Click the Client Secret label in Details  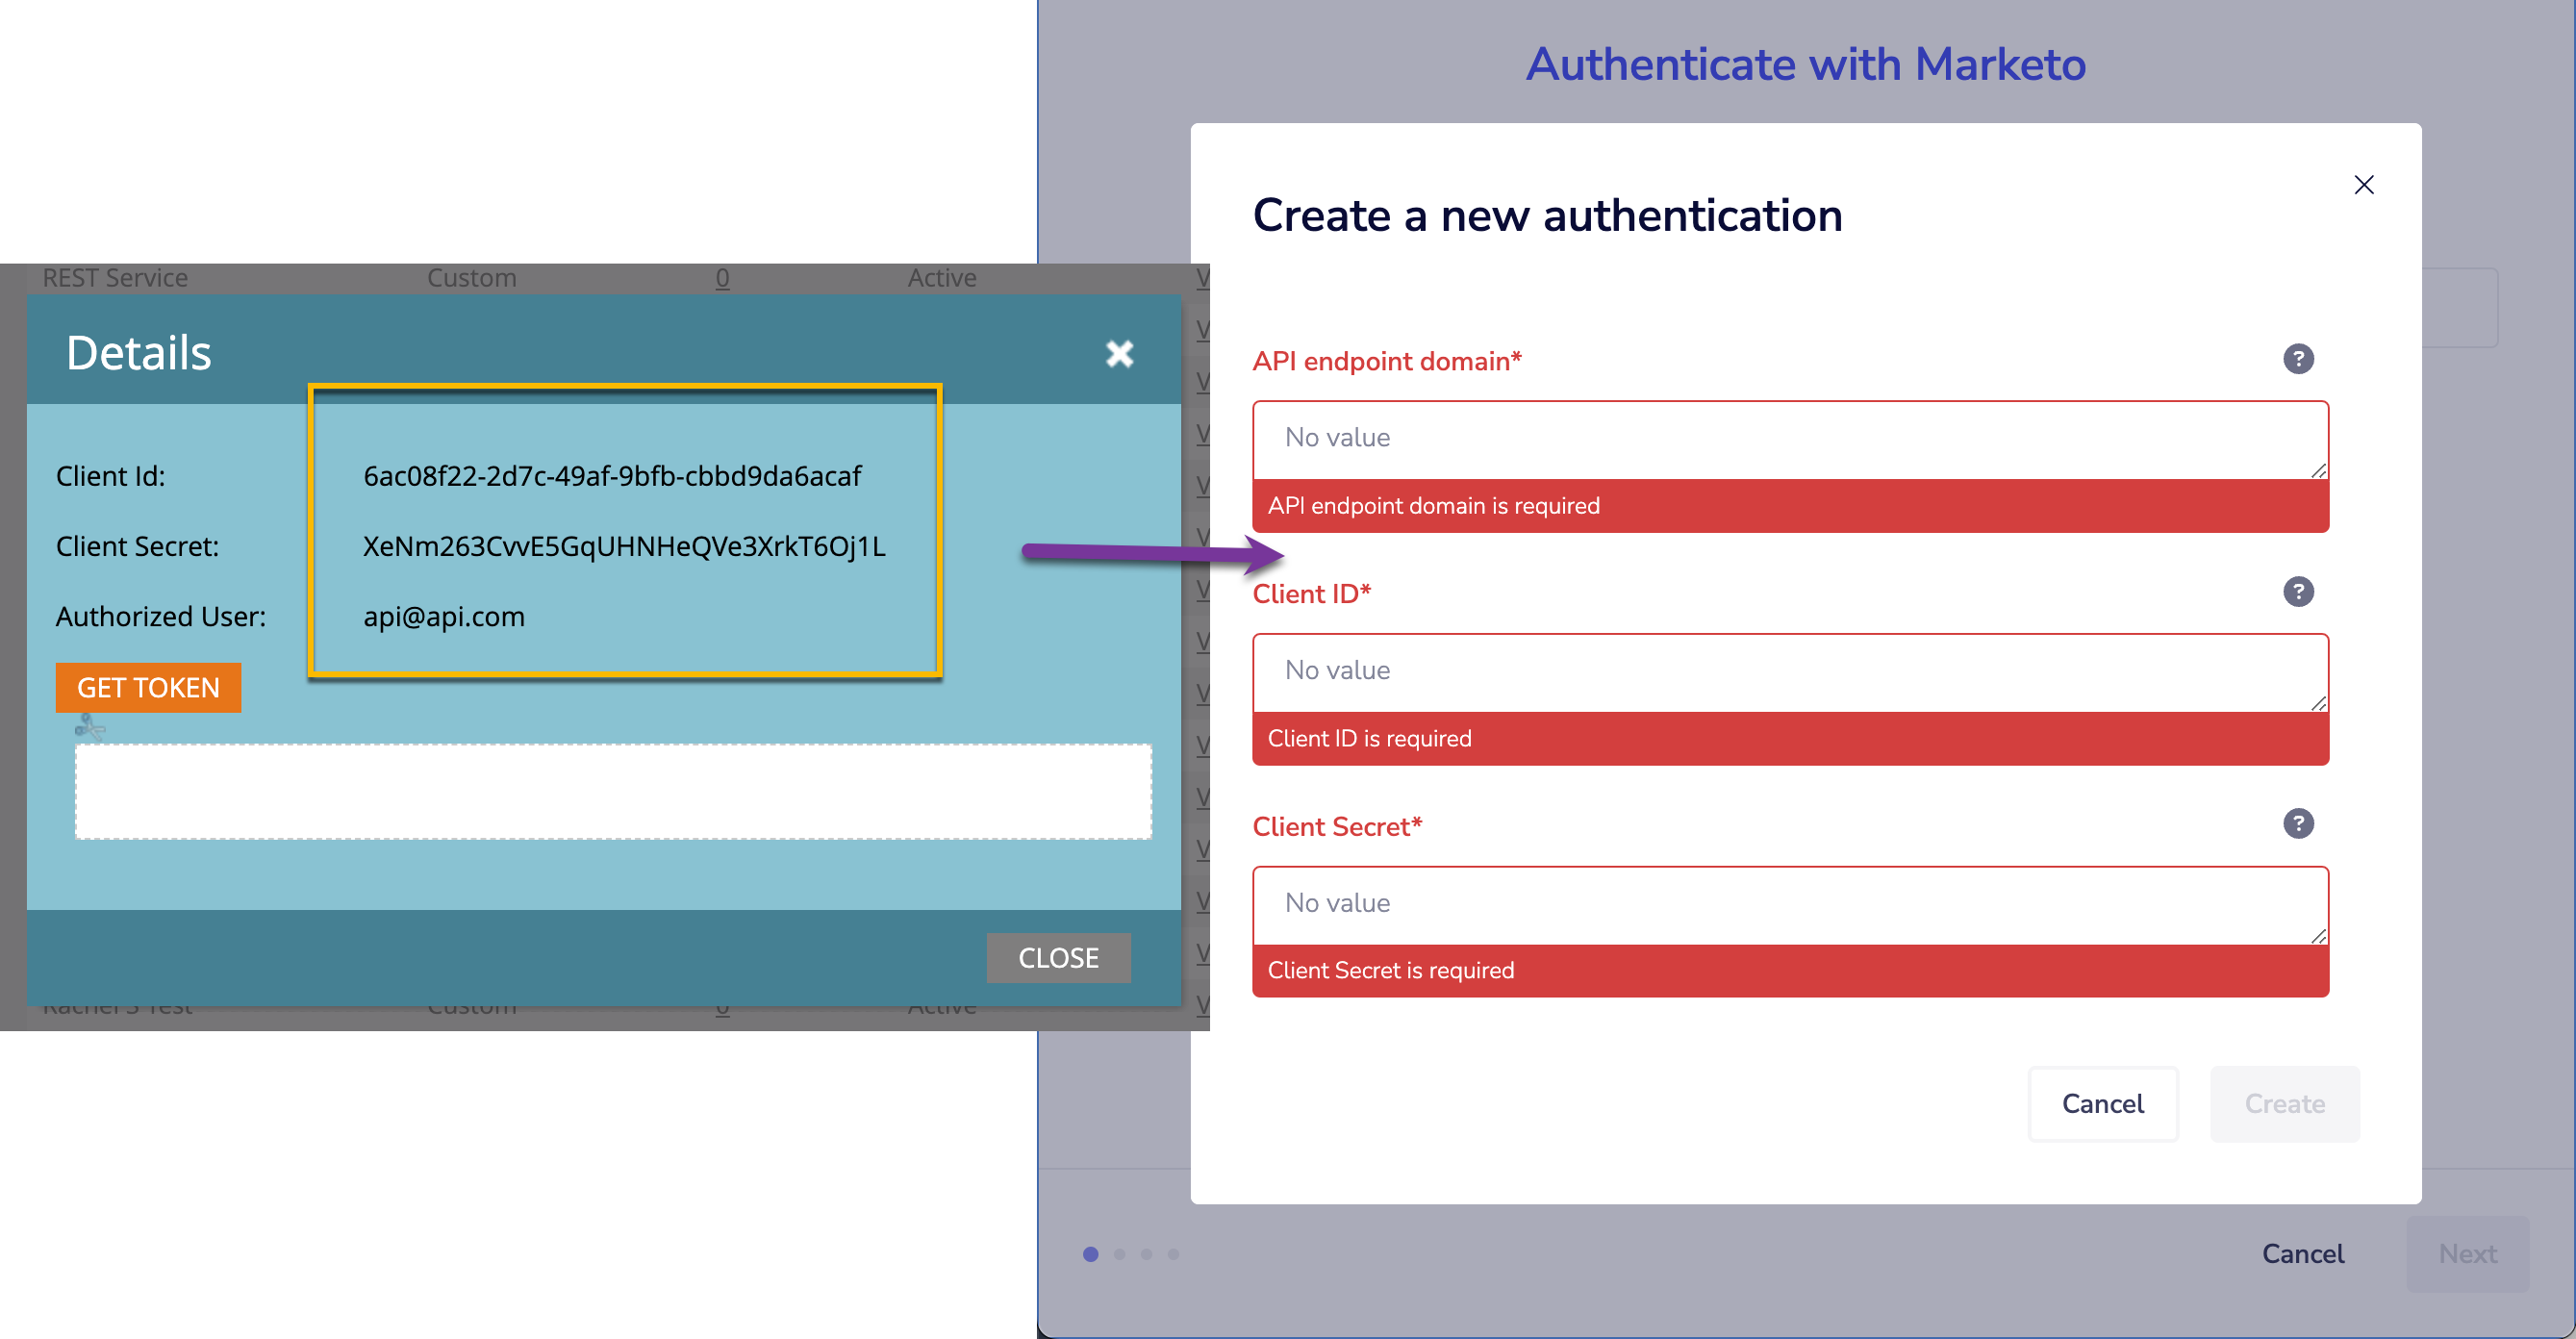tap(137, 546)
